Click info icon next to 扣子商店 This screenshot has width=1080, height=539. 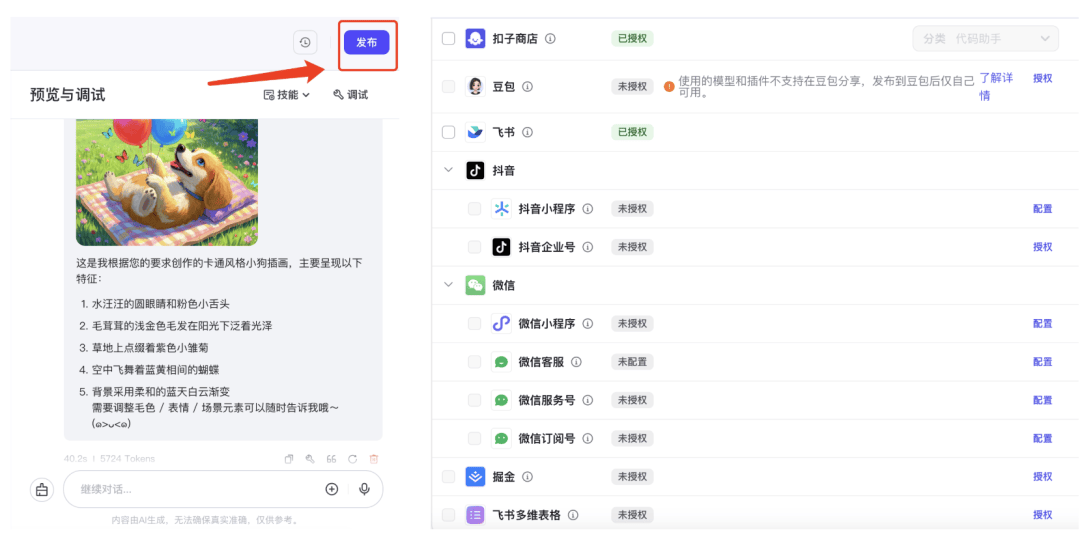pos(550,39)
